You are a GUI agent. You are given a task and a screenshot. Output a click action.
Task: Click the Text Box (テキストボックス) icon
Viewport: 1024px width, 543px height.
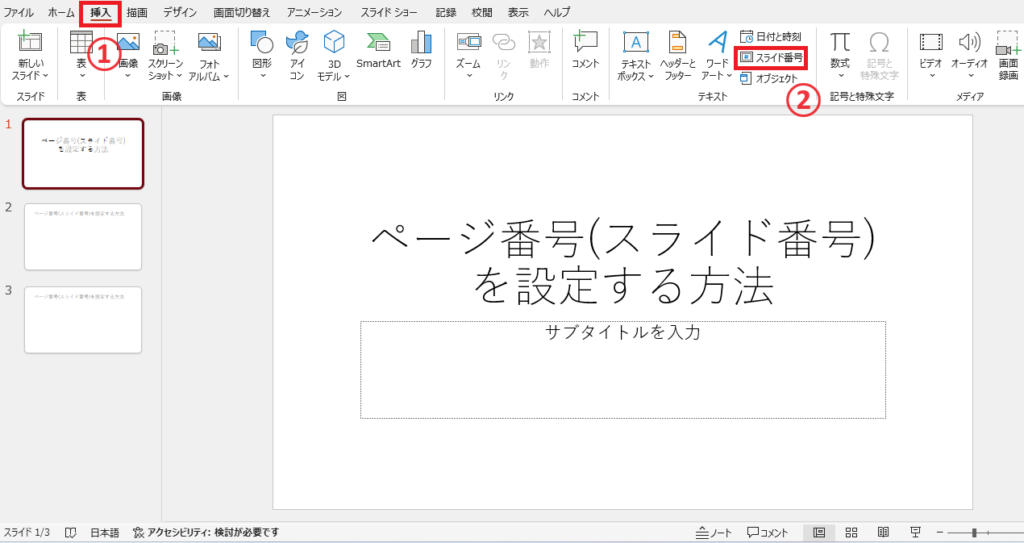coord(635,42)
